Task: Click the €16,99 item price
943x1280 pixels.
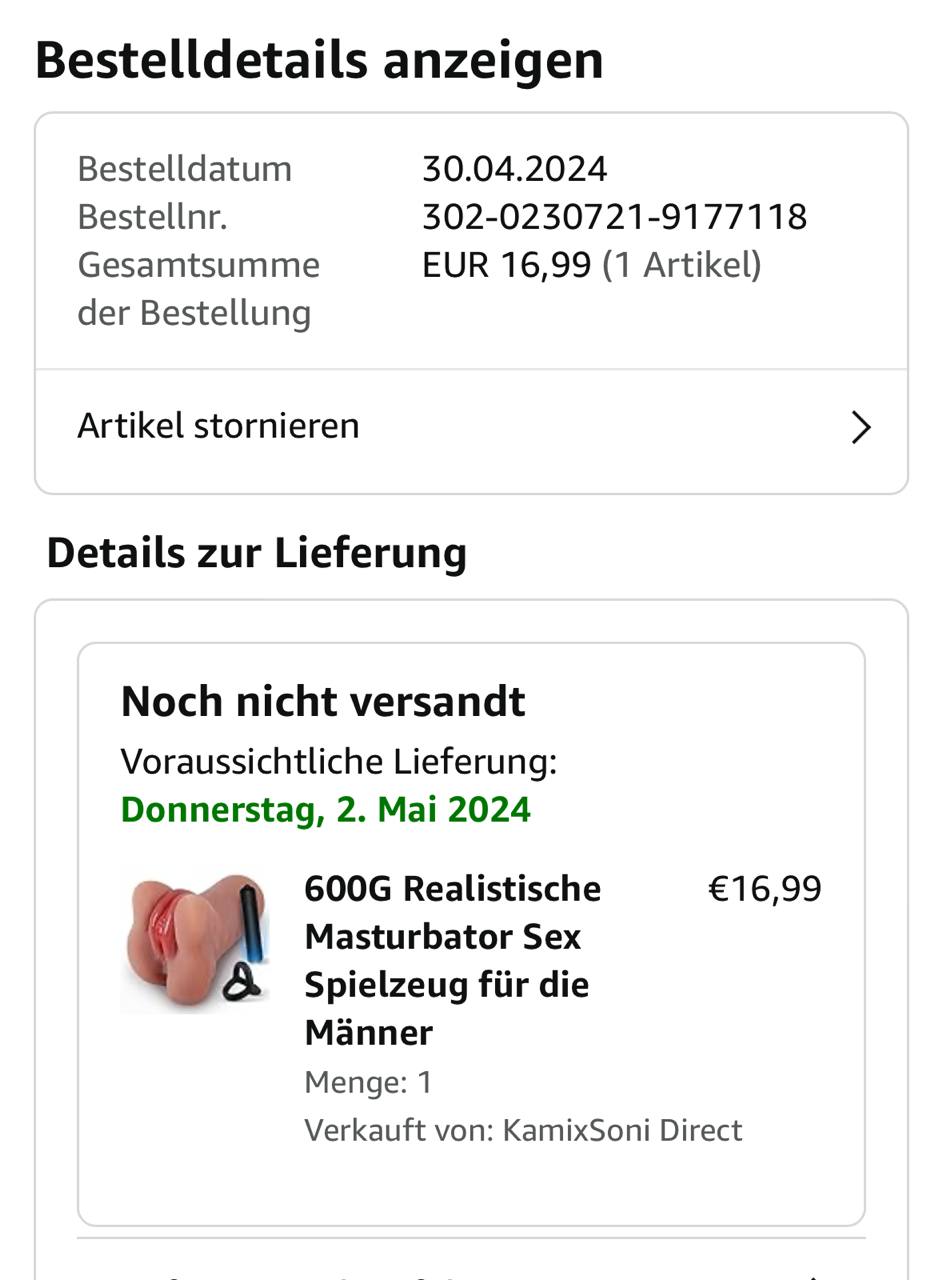Action: (x=765, y=889)
